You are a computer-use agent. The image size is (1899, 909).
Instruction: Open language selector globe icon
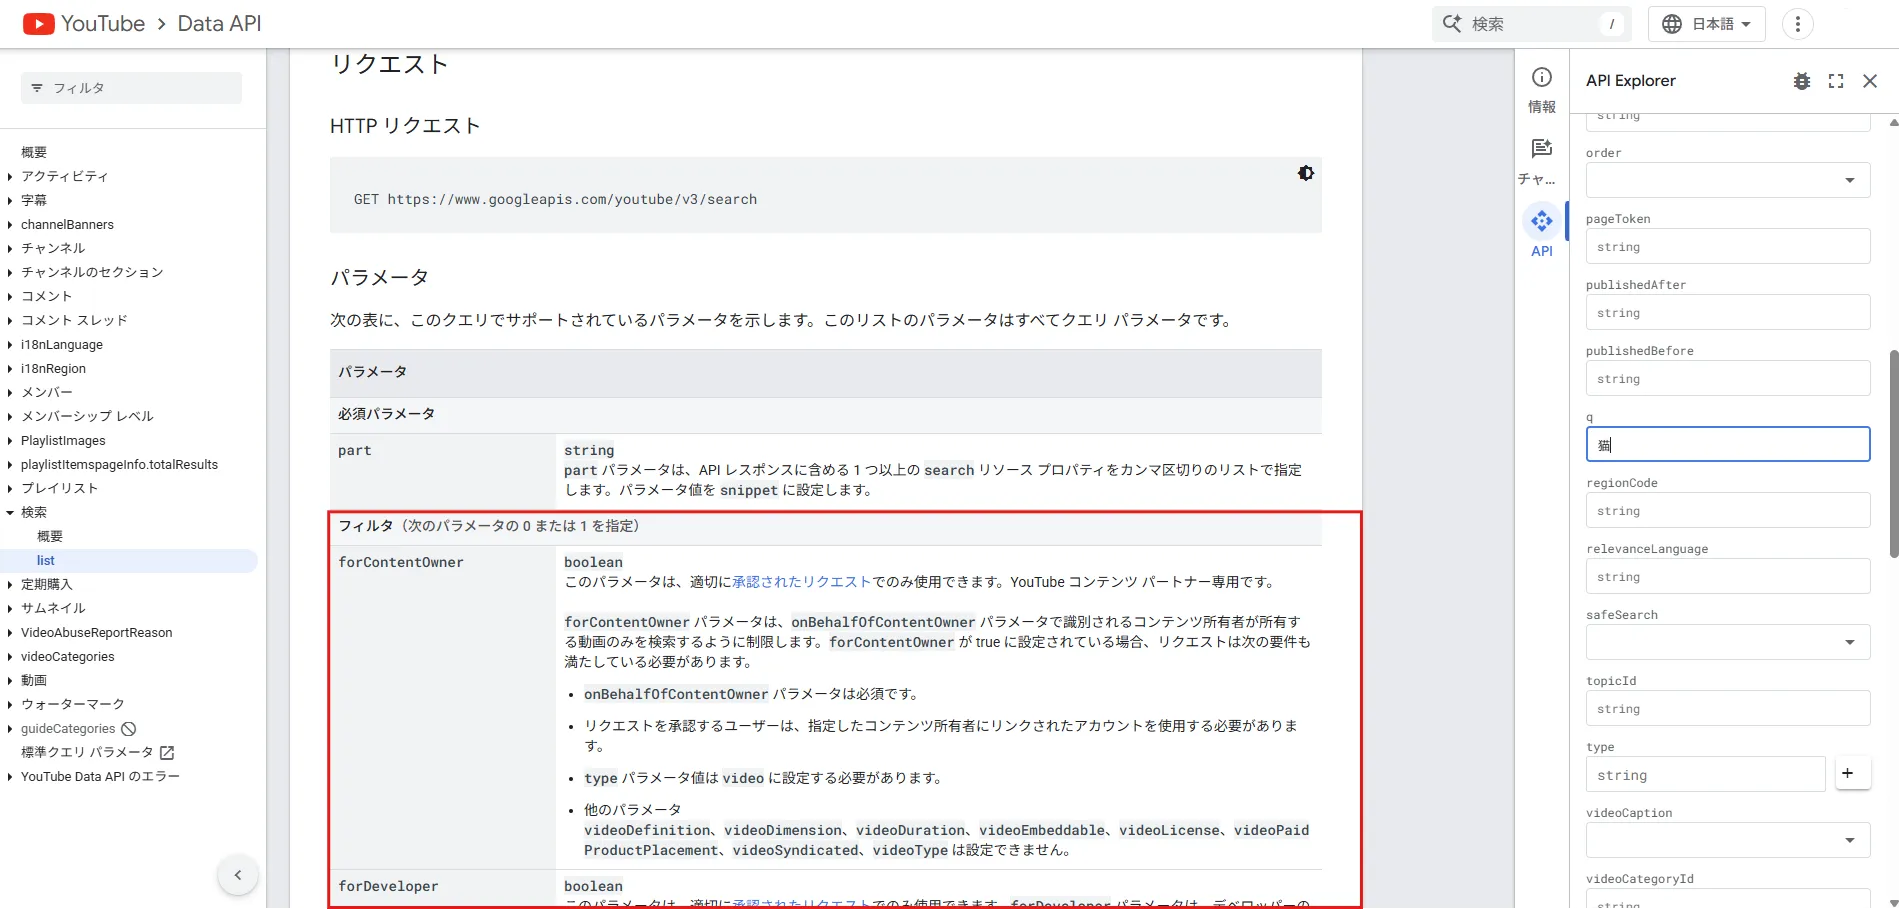pyautogui.click(x=1672, y=24)
